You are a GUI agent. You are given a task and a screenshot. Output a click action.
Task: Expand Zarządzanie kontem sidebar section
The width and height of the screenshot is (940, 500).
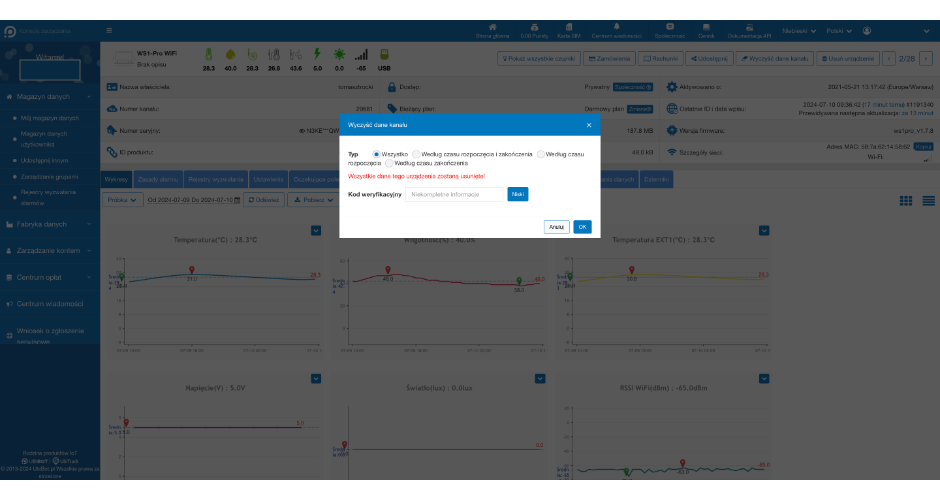coord(50,251)
